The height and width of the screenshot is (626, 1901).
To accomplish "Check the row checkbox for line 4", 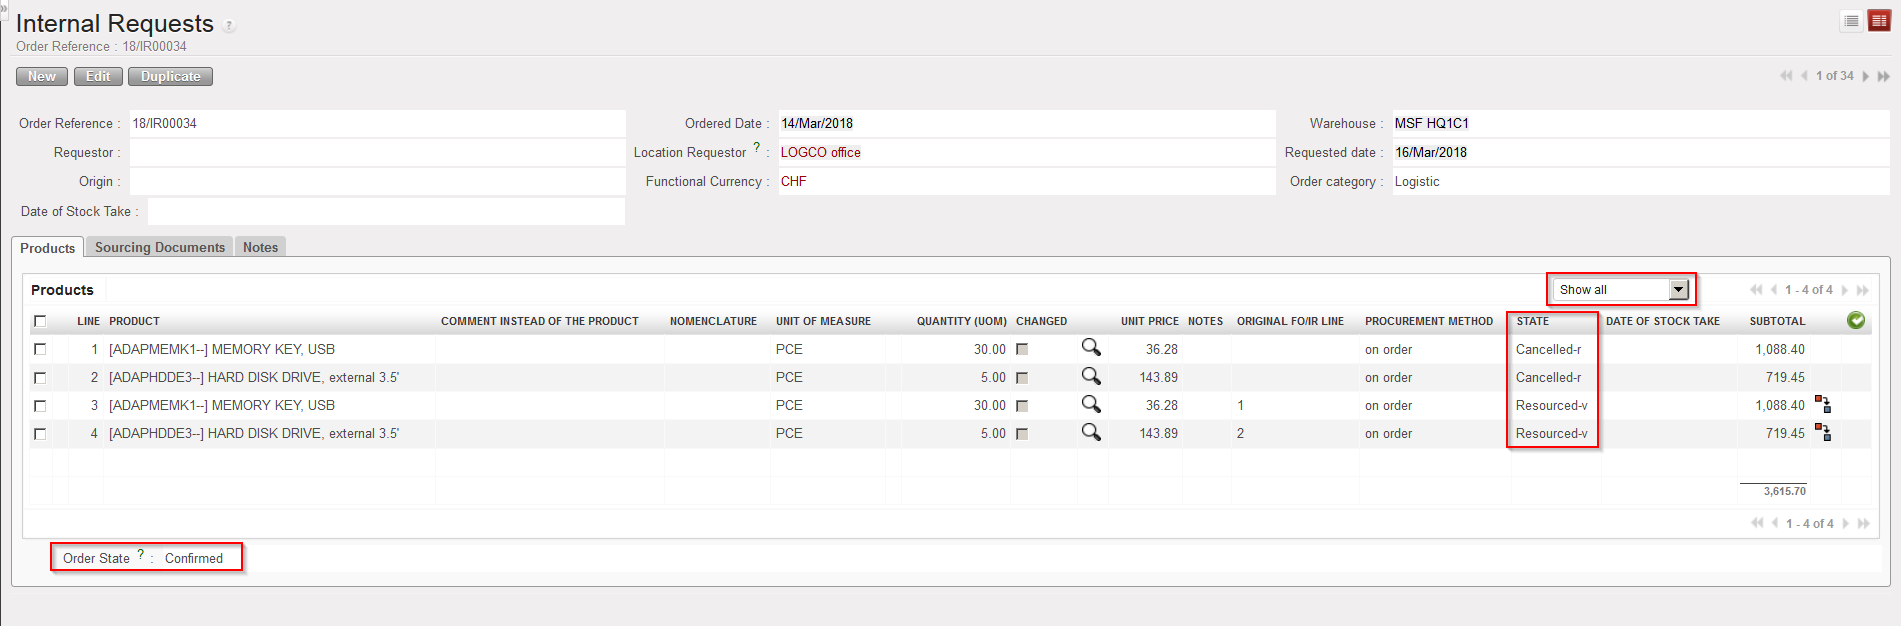I will (x=40, y=434).
